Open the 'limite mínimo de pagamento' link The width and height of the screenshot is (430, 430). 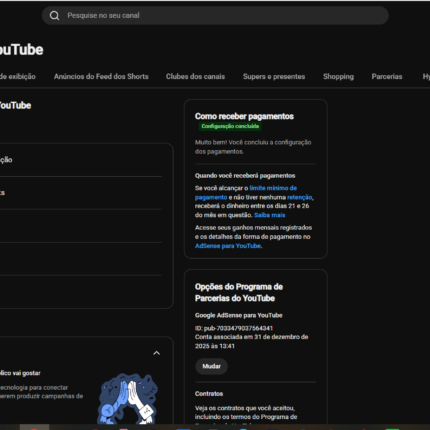click(x=246, y=193)
